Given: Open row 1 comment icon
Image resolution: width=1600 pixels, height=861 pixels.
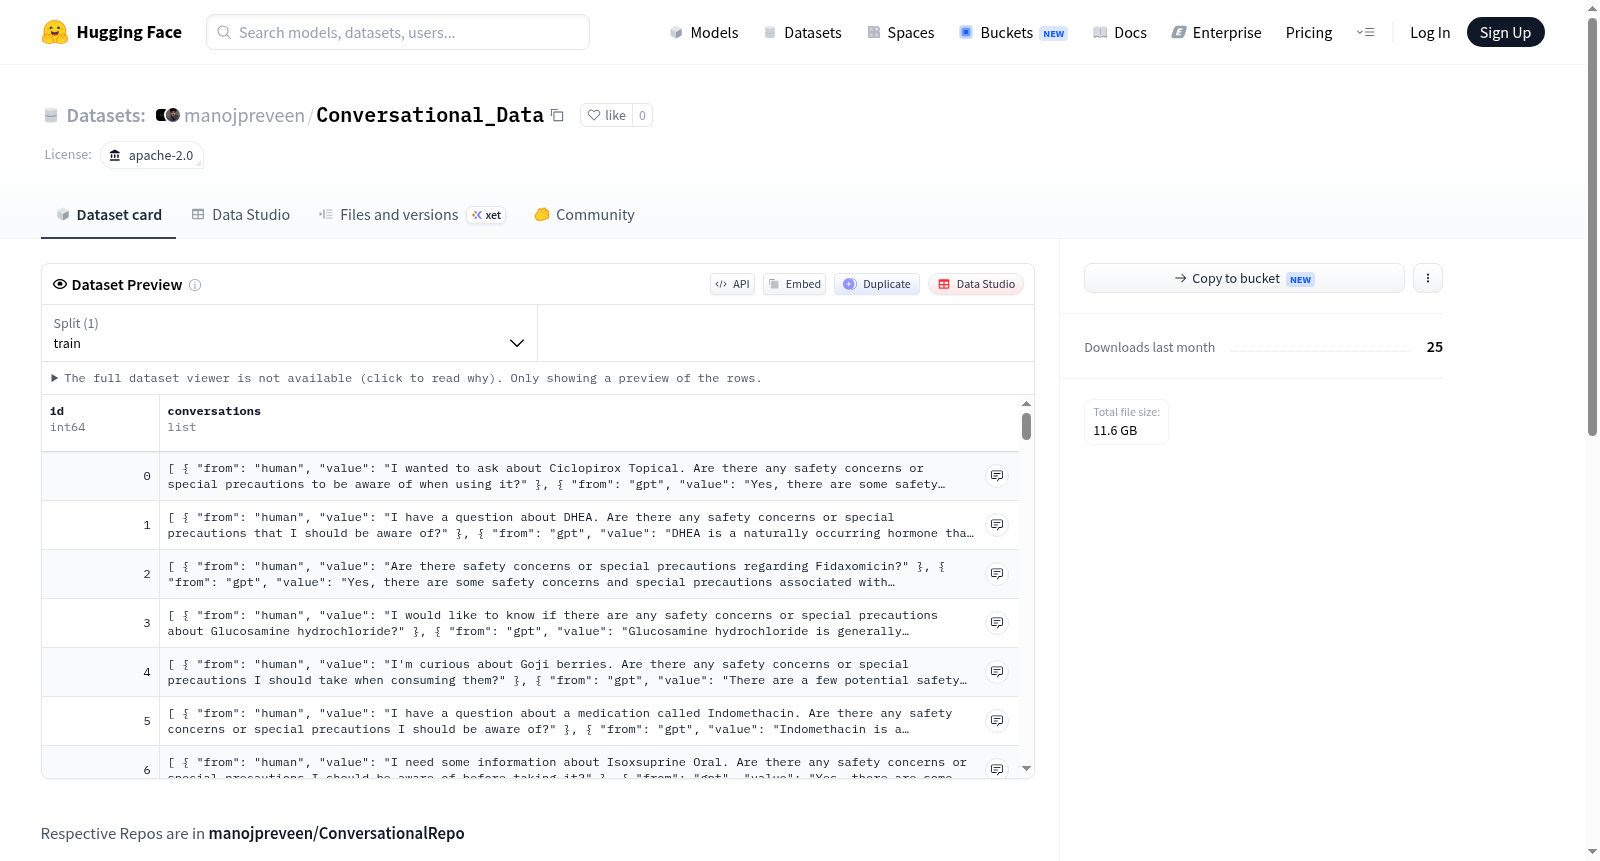Looking at the screenshot, I should [x=997, y=525].
